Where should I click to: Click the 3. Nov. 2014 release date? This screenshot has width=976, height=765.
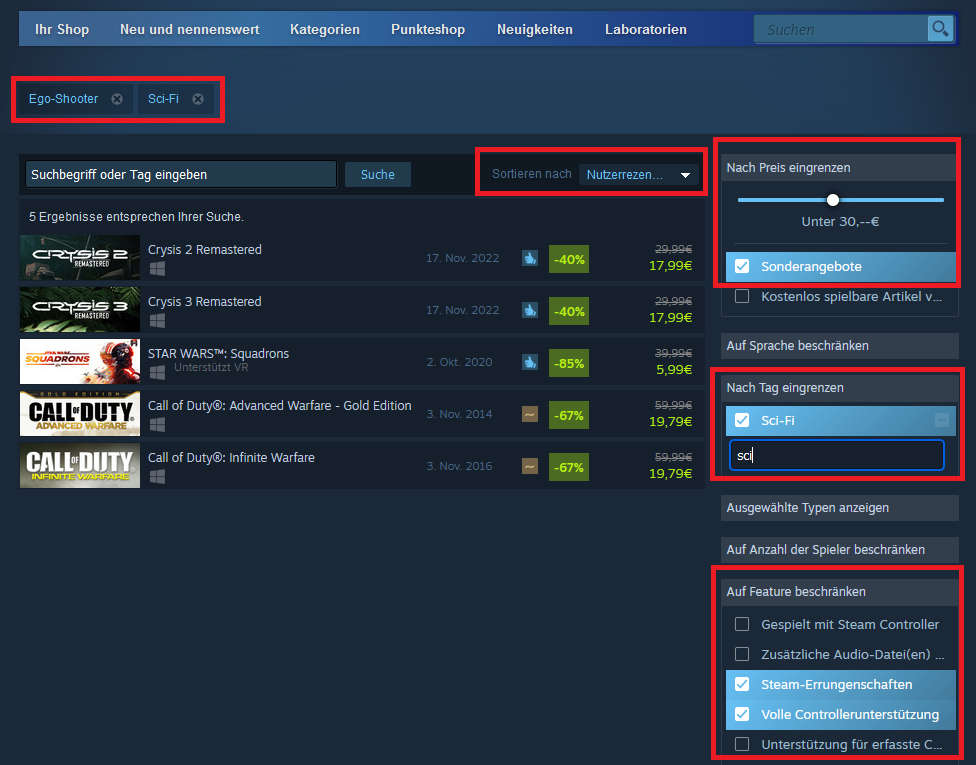click(x=459, y=414)
